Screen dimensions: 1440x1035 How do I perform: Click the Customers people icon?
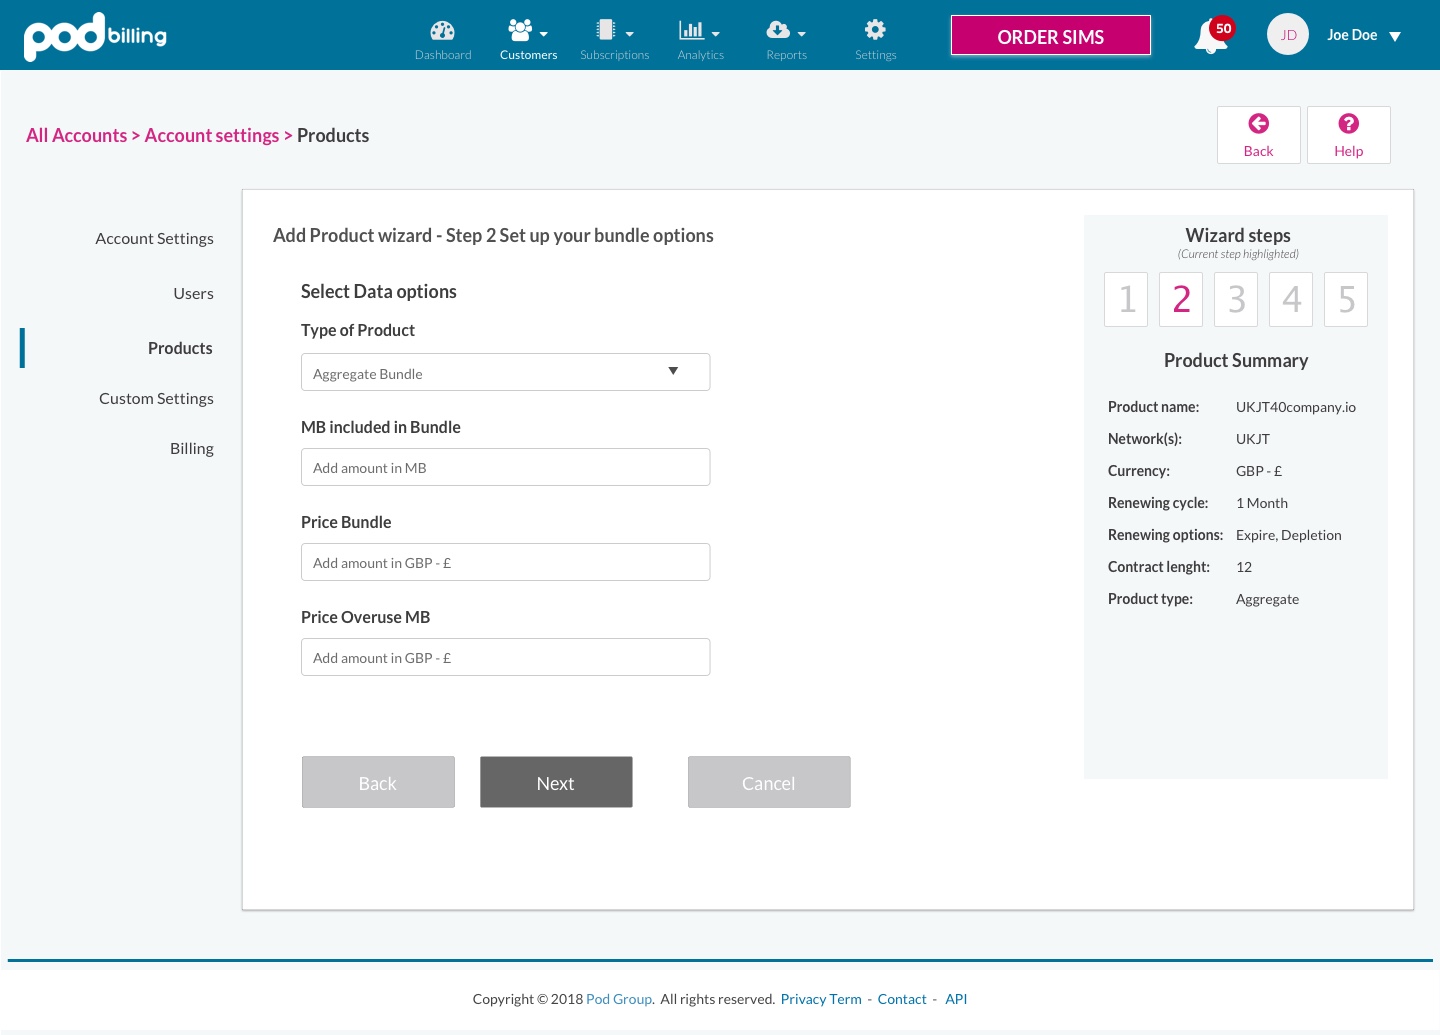pyautogui.click(x=520, y=31)
